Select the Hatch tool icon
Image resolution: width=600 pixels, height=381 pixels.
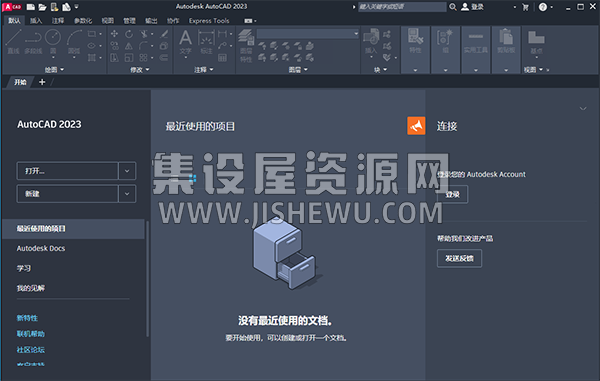92,58
